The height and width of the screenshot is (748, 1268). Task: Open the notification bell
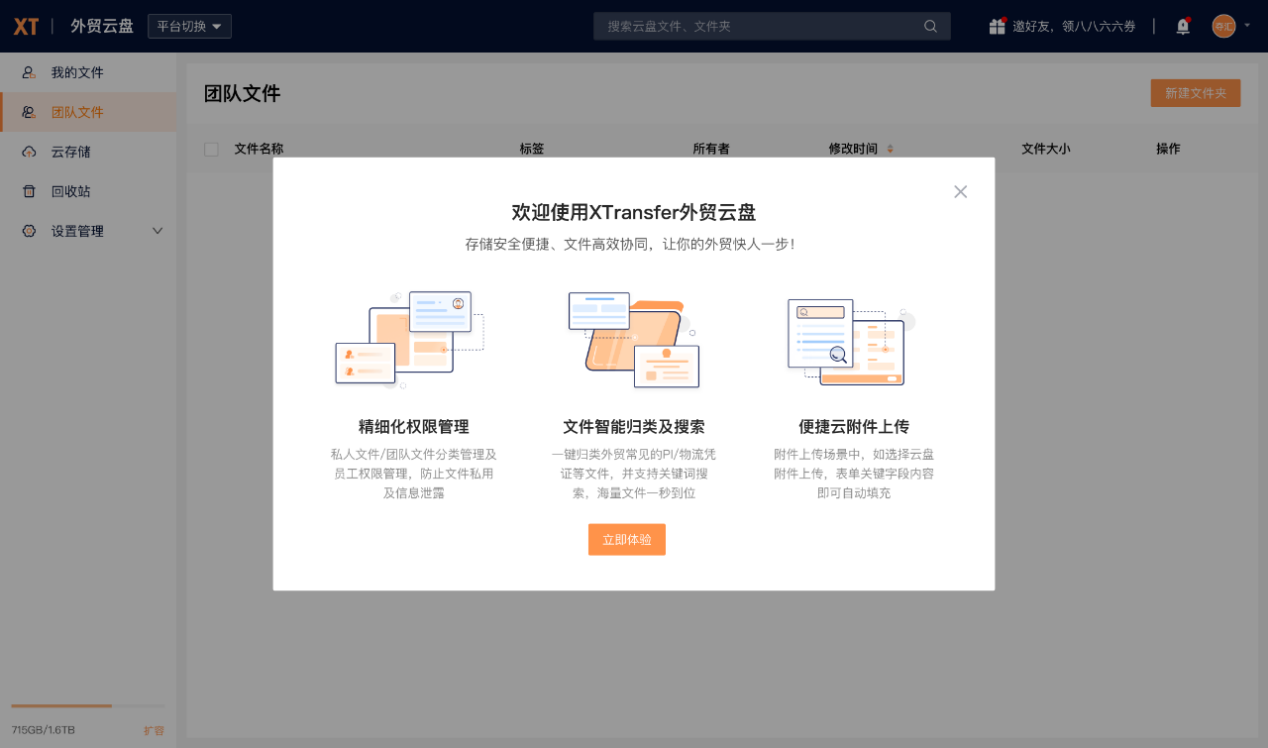[x=1183, y=26]
